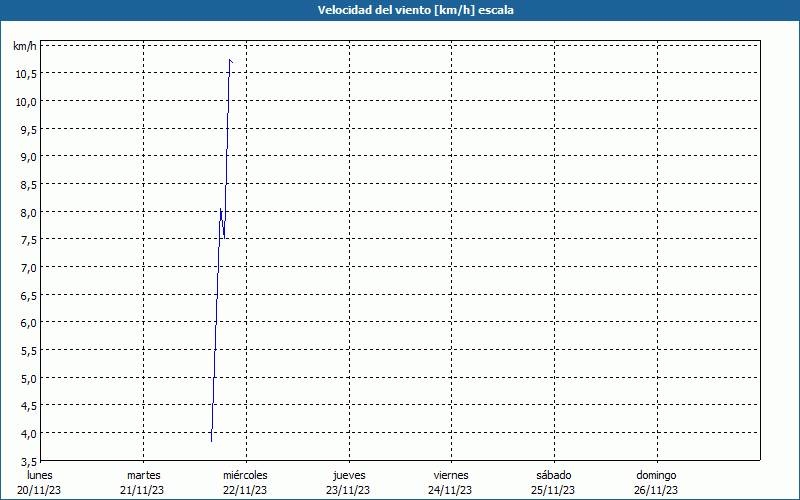The width and height of the screenshot is (800, 500).
Task: Click the 'martes' day label
Action: 144,475
